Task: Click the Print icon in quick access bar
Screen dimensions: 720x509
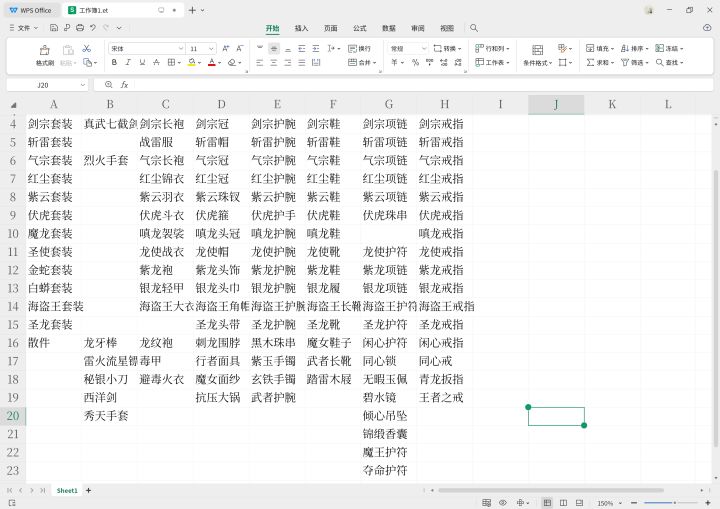Action: (80, 28)
